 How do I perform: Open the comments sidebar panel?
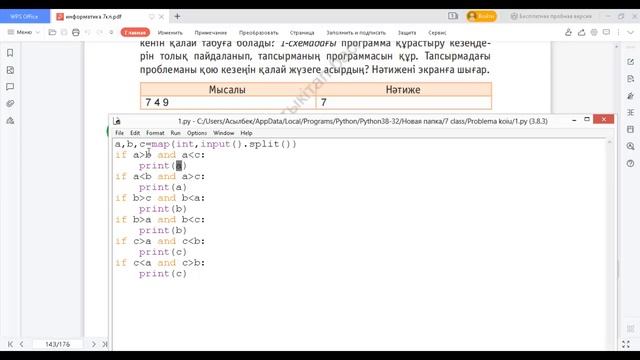click(10, 87)
